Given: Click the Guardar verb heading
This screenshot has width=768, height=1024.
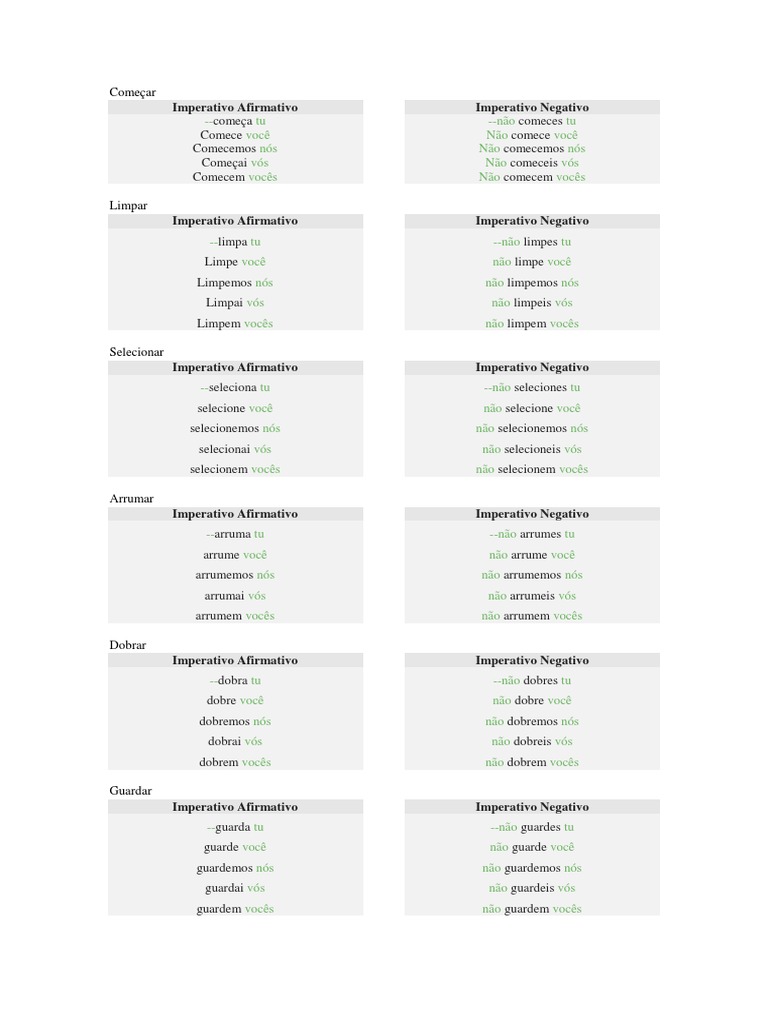Looking at the screenshot, I should click(130, 791).
